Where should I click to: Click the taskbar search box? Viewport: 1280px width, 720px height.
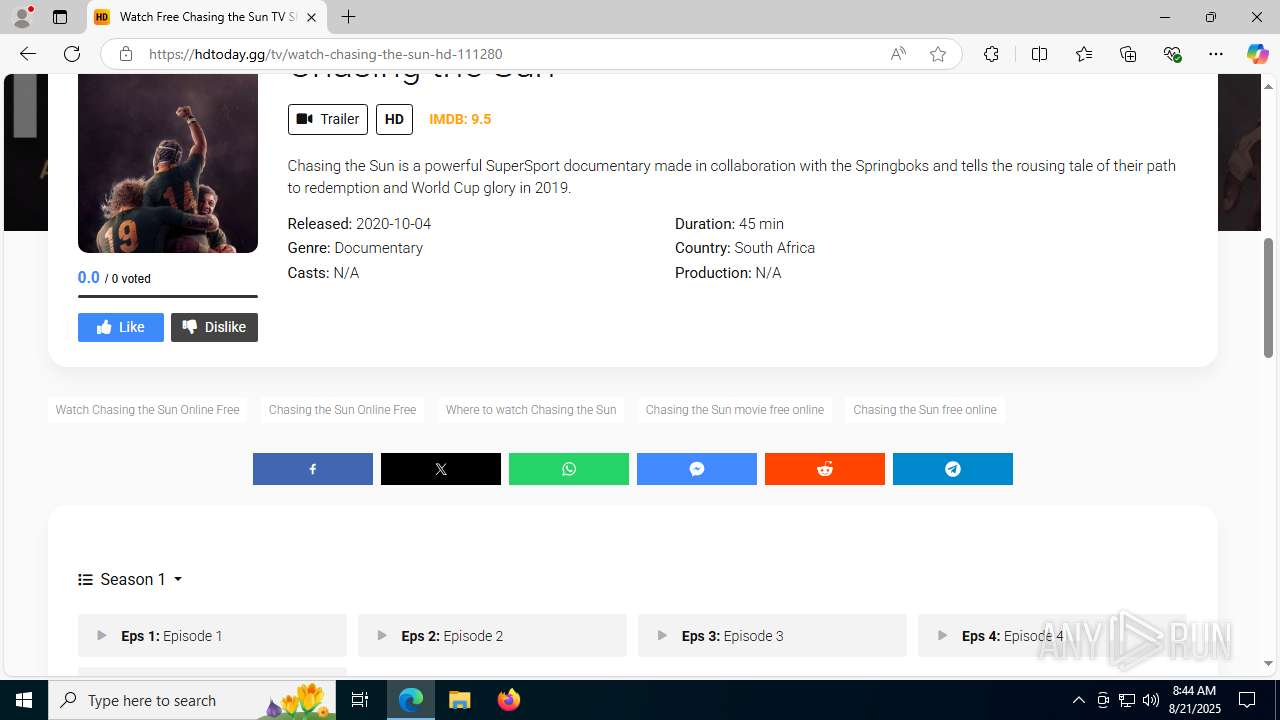[194, 700]
